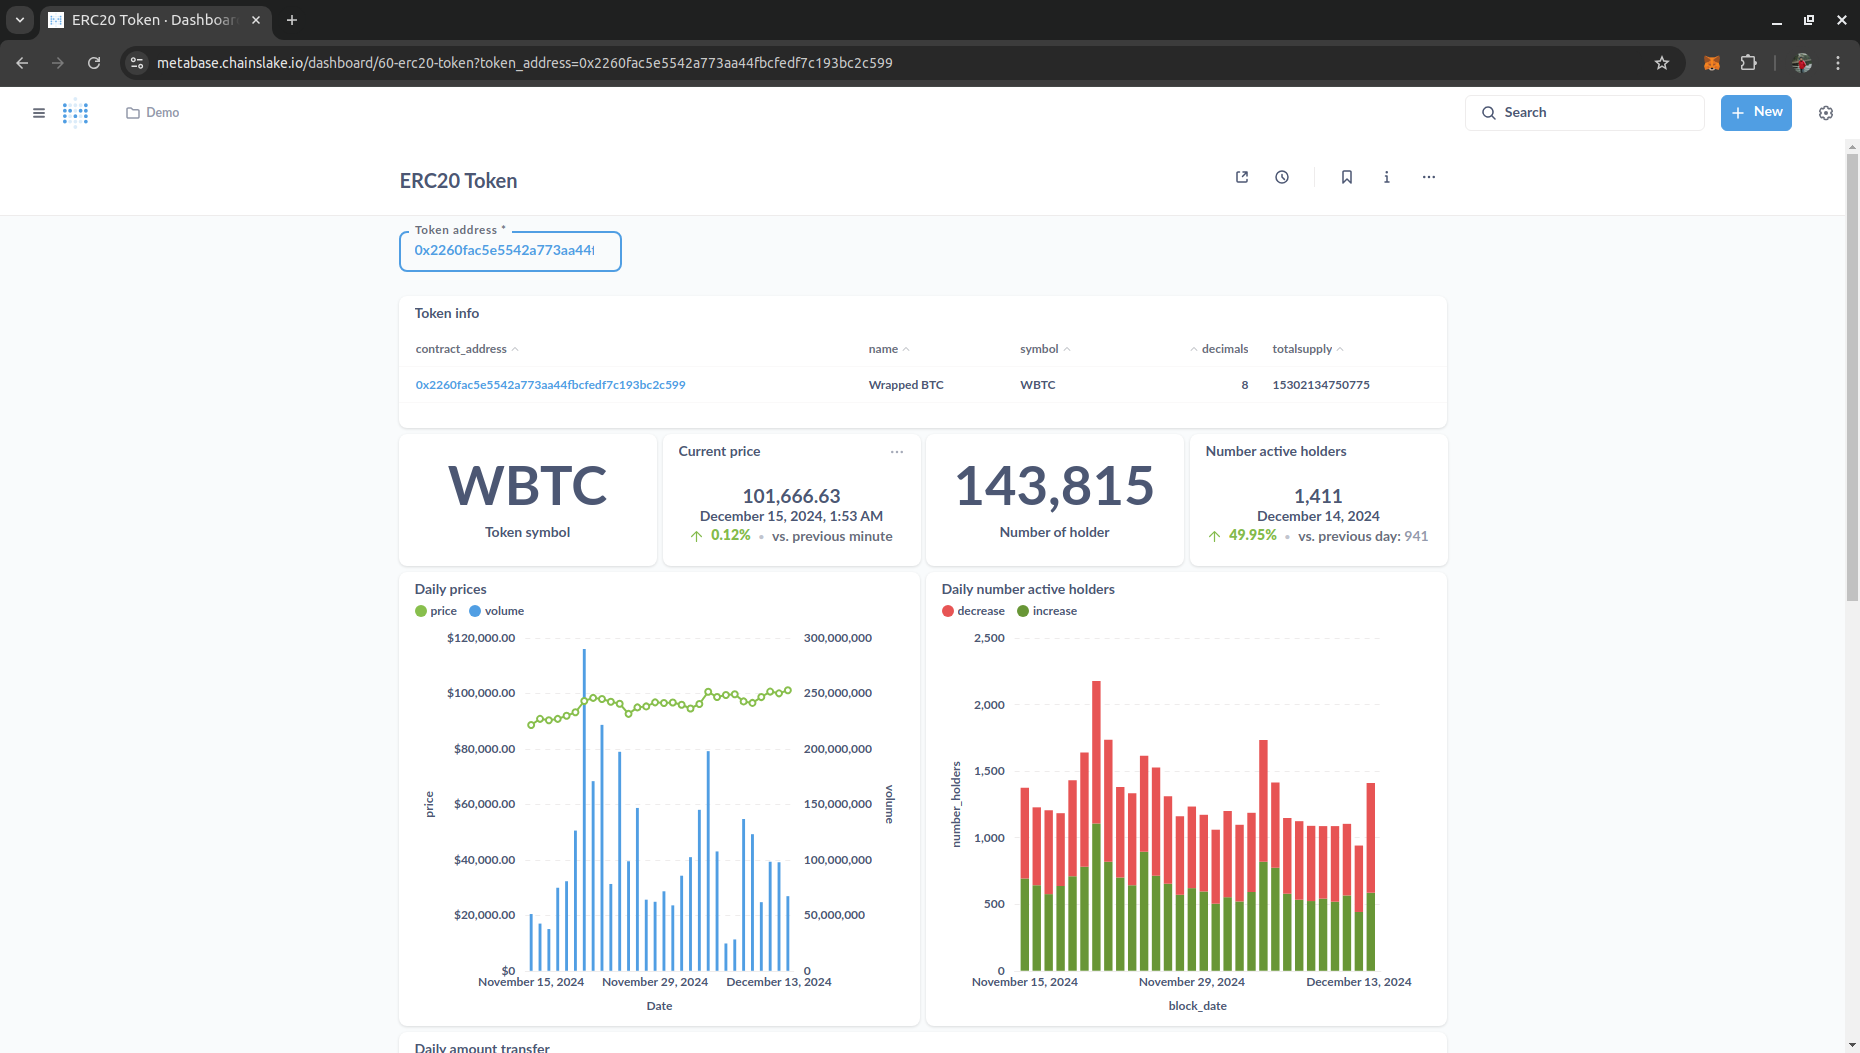Open the settings gear icon
This screenshot has width=1860, height=1053.
click(1826, 113)
